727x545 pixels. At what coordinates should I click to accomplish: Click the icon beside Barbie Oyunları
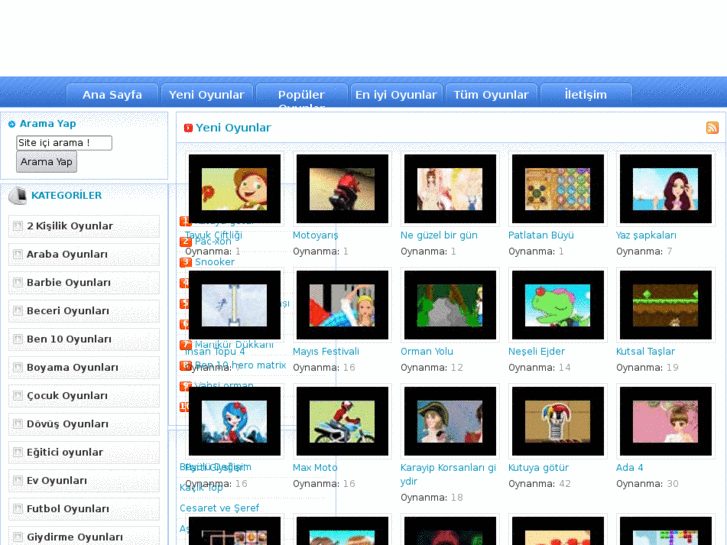pos(18,283)
